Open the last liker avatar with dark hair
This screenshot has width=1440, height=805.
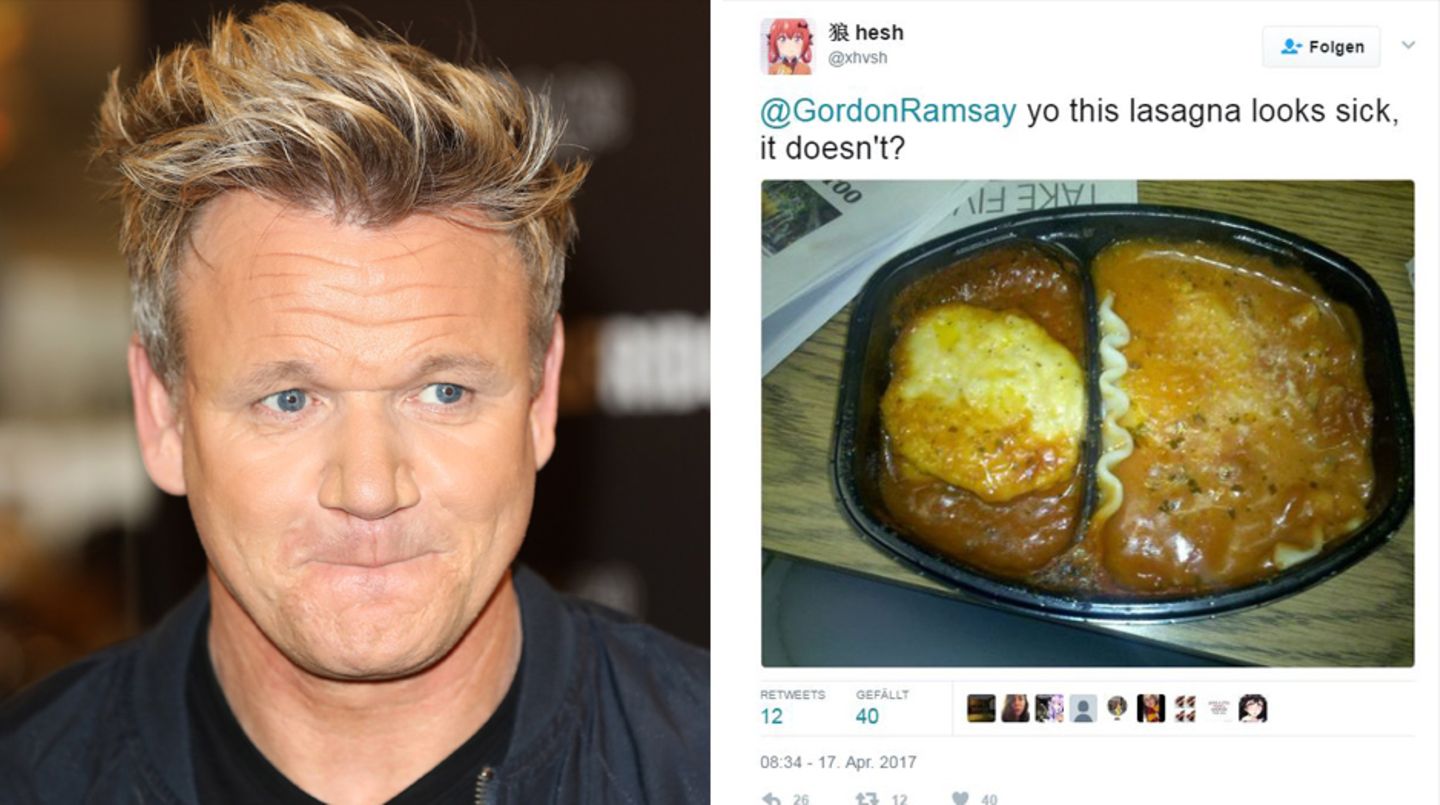point(1253,708)
